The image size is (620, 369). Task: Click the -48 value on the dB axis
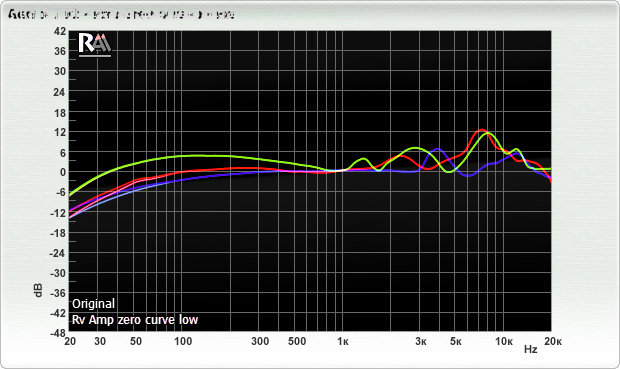58,333
